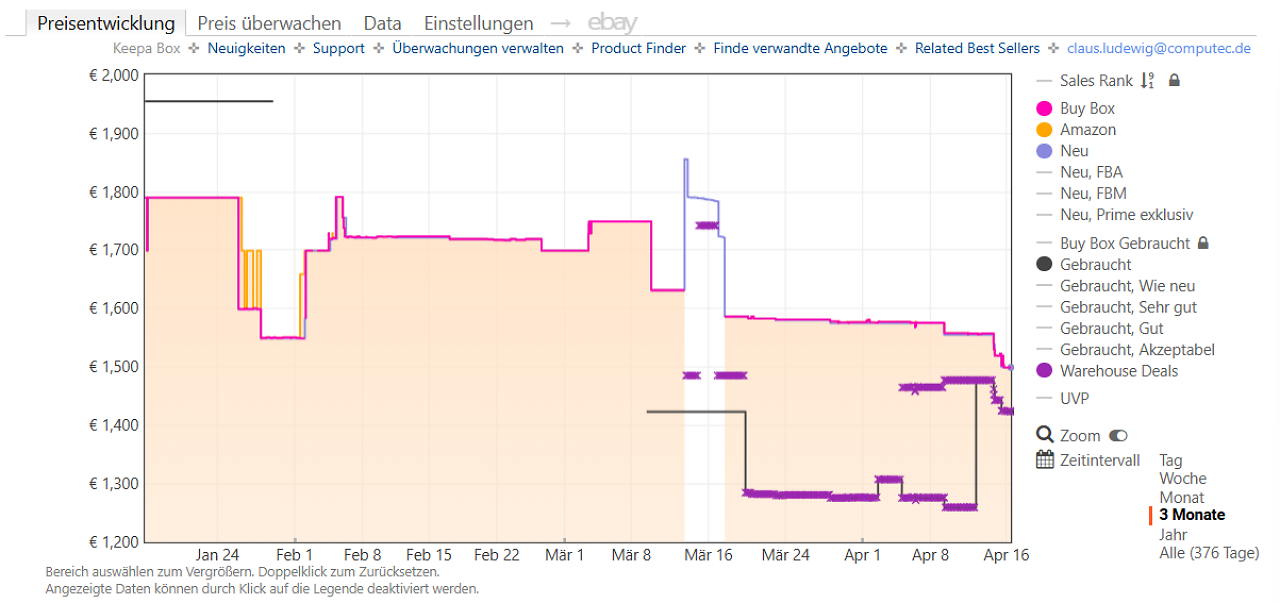Click the lock icon beside Sales Rank

[1174, 81]
